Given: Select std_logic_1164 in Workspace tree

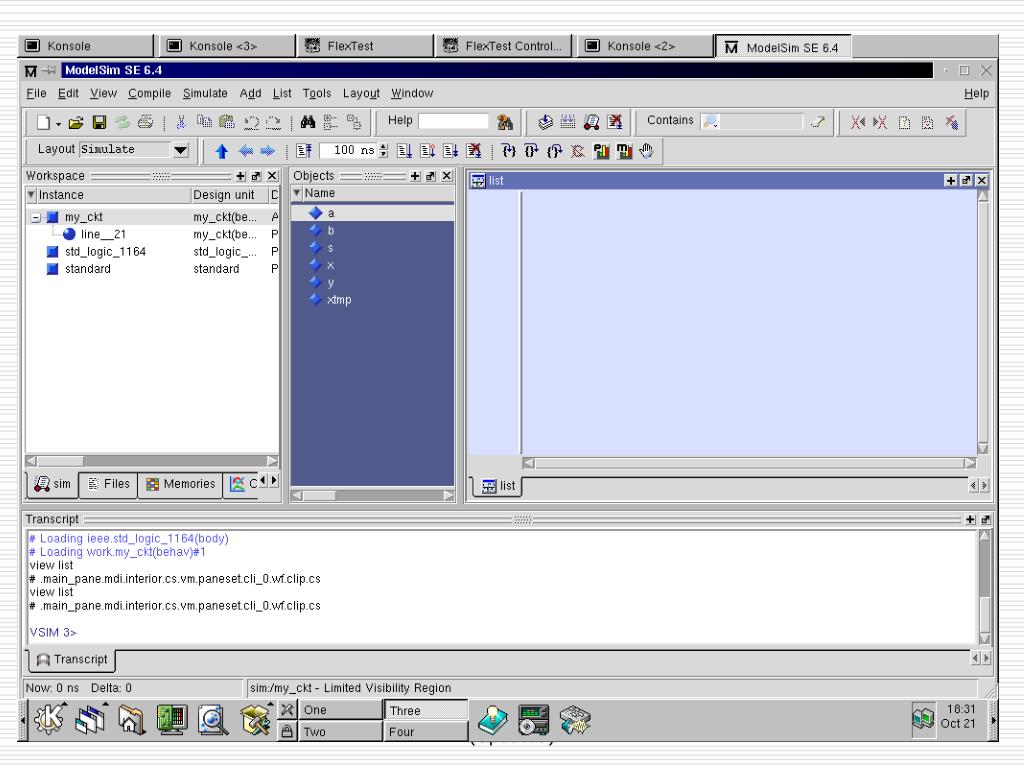Looking at the screenshot, I should coord(105,251).
